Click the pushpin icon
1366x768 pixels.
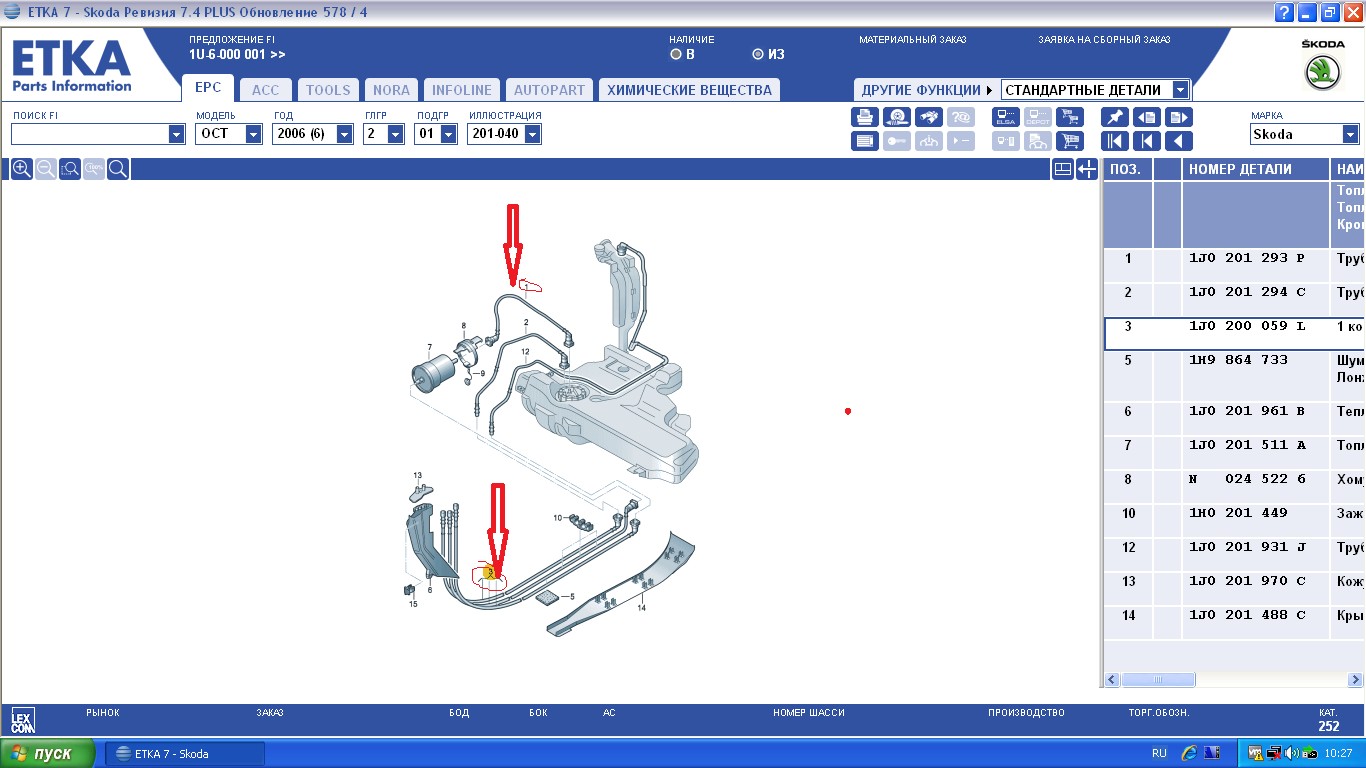point(1115,117)
